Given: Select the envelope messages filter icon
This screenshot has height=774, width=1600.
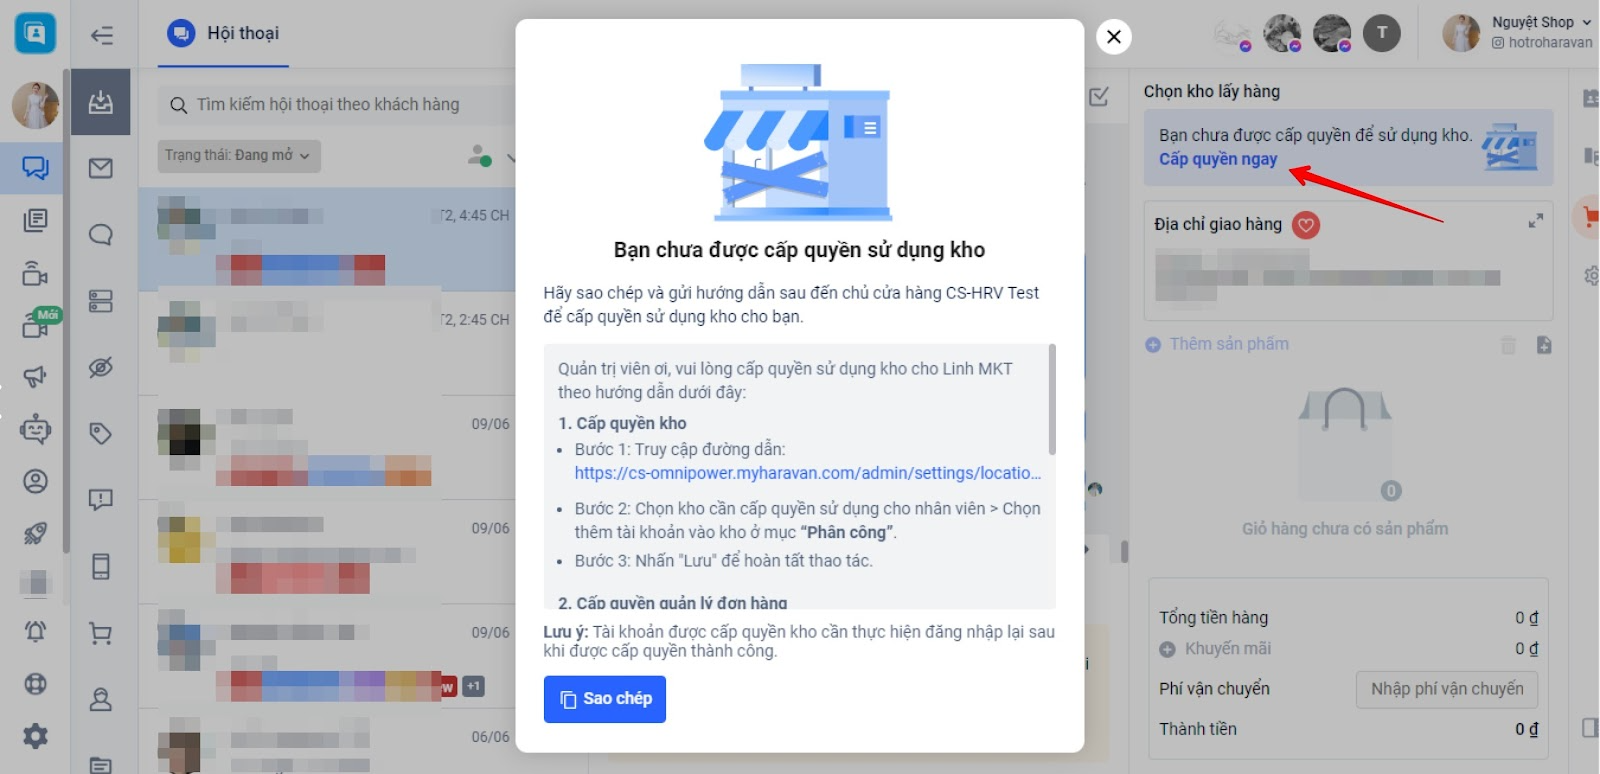Looking at the screenshot, I should click(x=101, y=168).
